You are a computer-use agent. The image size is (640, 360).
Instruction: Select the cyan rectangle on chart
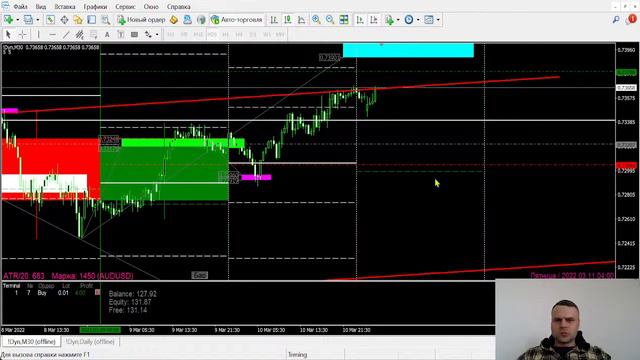408,50
